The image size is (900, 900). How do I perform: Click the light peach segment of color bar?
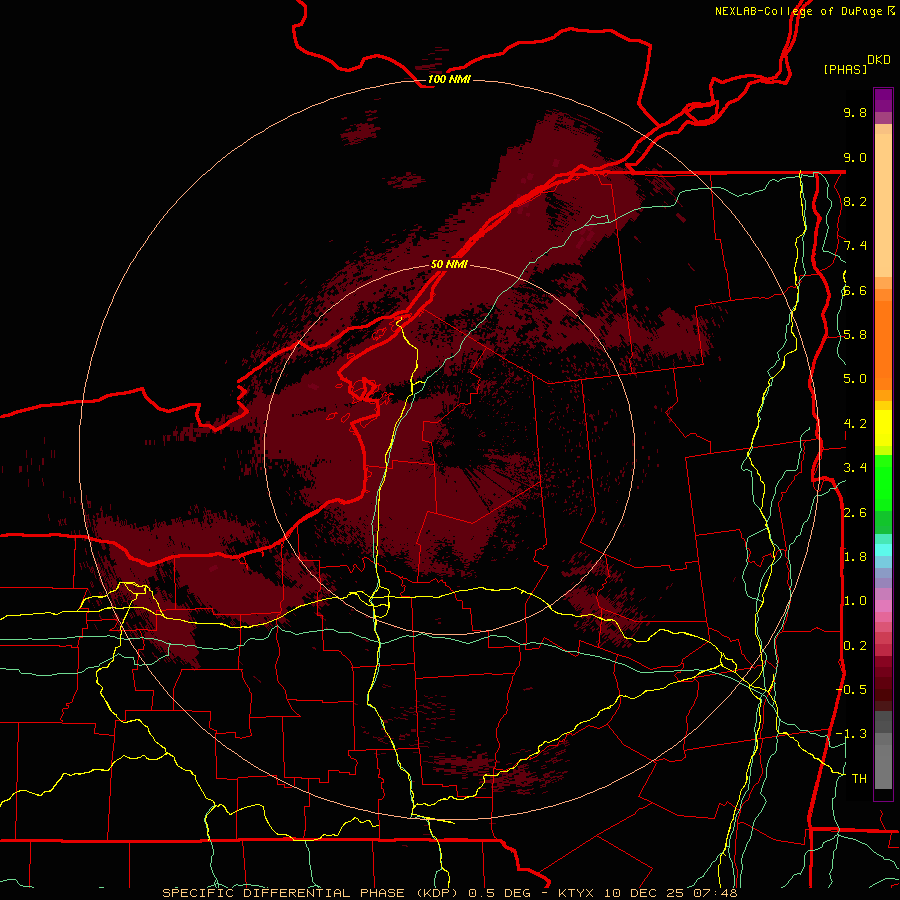pyautogui.click(x=883, y=205)
